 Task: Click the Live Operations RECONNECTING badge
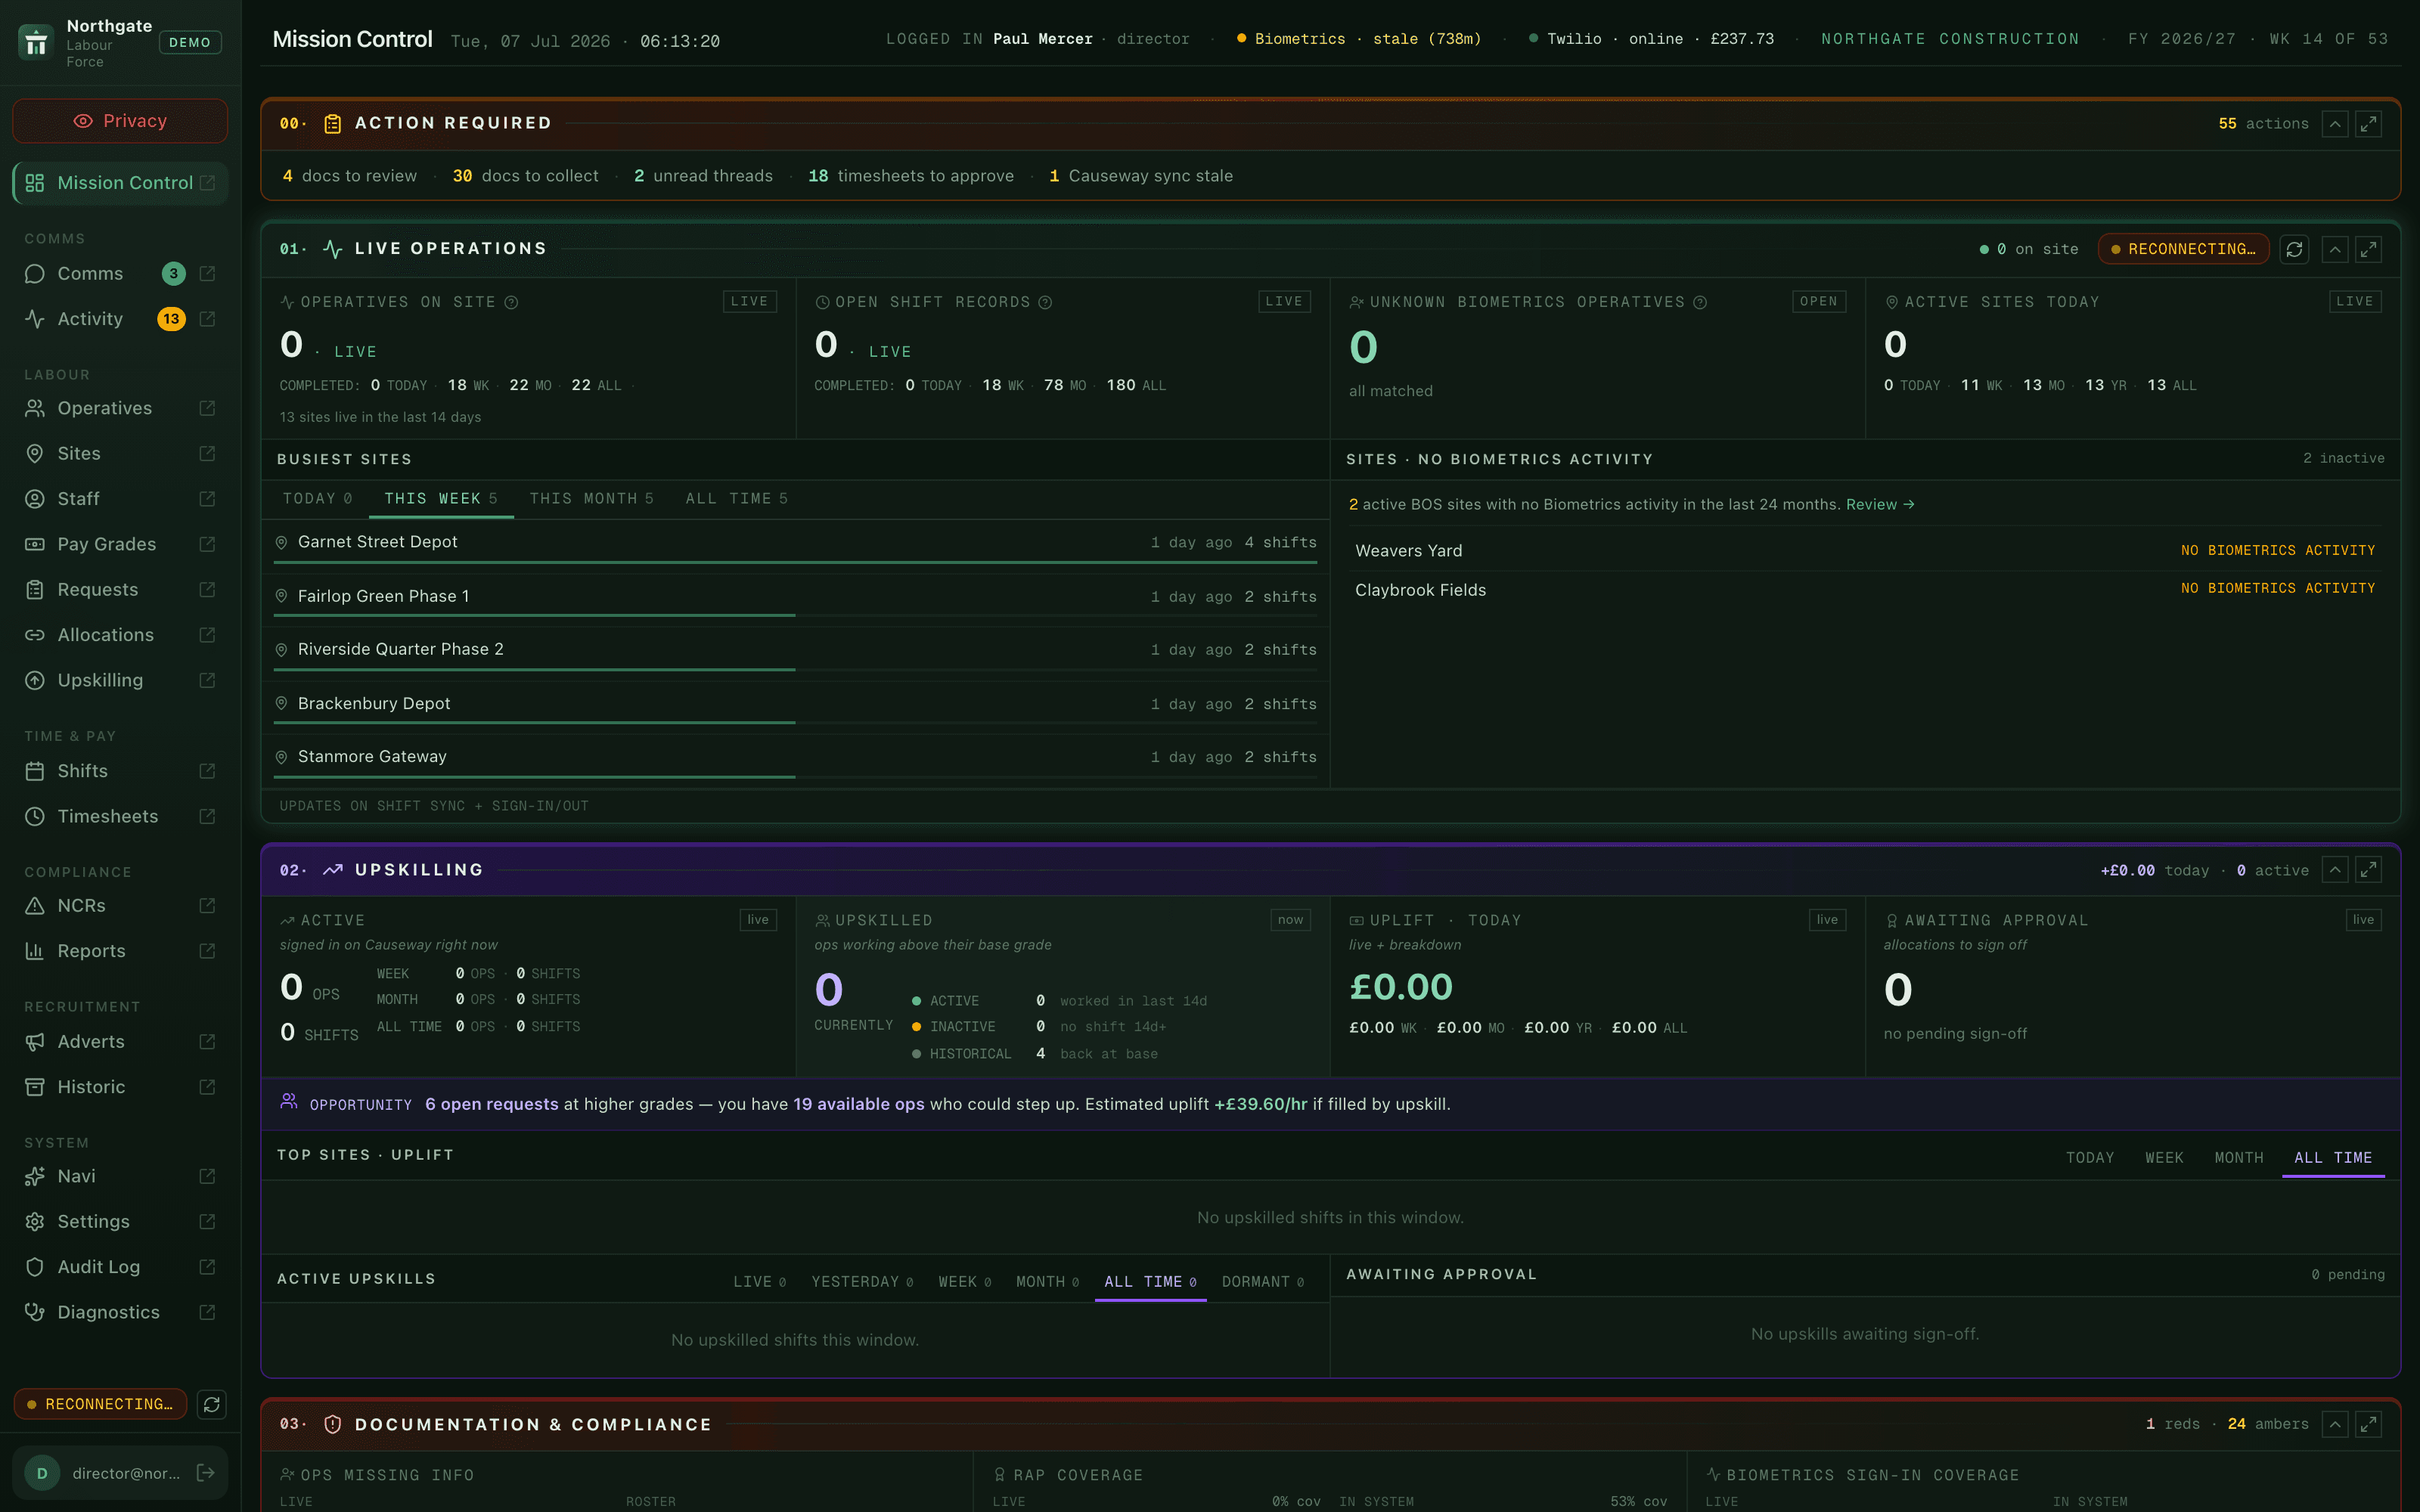coord(2183,249)
